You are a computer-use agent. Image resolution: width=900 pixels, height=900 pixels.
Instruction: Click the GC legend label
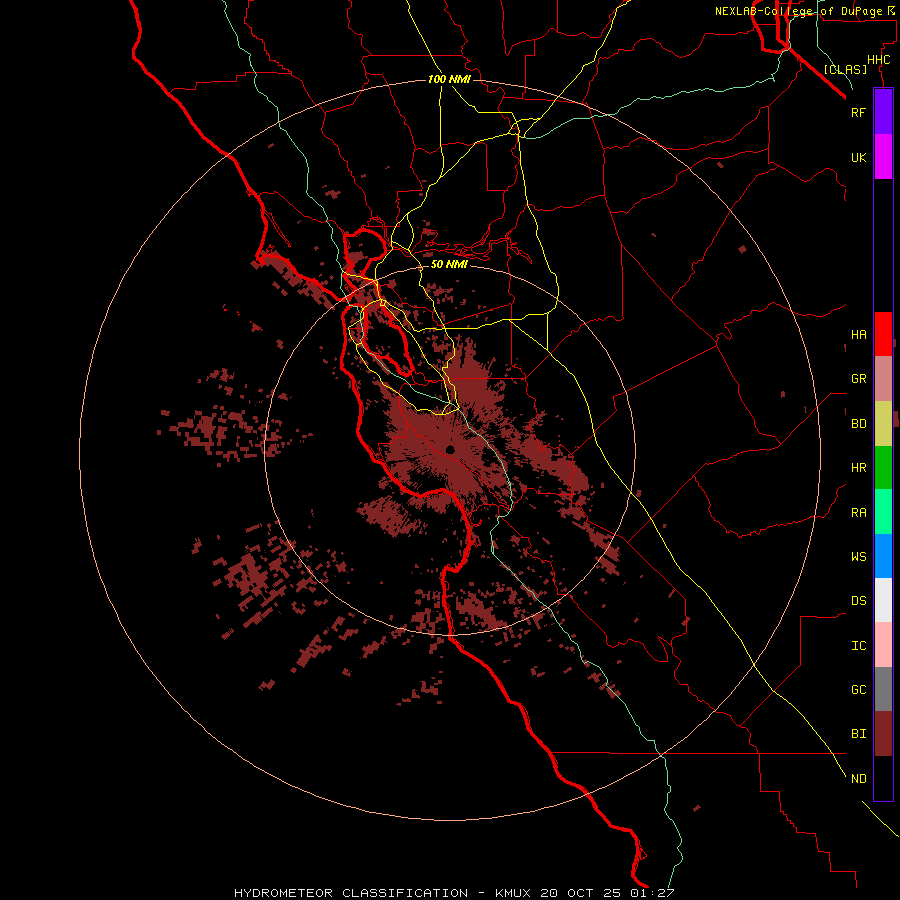pos(858,690)
